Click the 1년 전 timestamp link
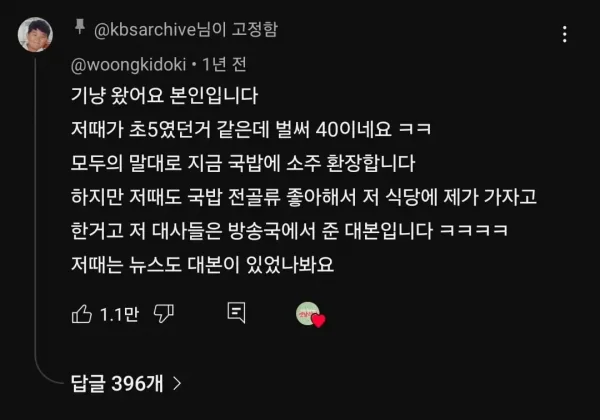Viewport: 600px width, 420px height. (224, 64)
